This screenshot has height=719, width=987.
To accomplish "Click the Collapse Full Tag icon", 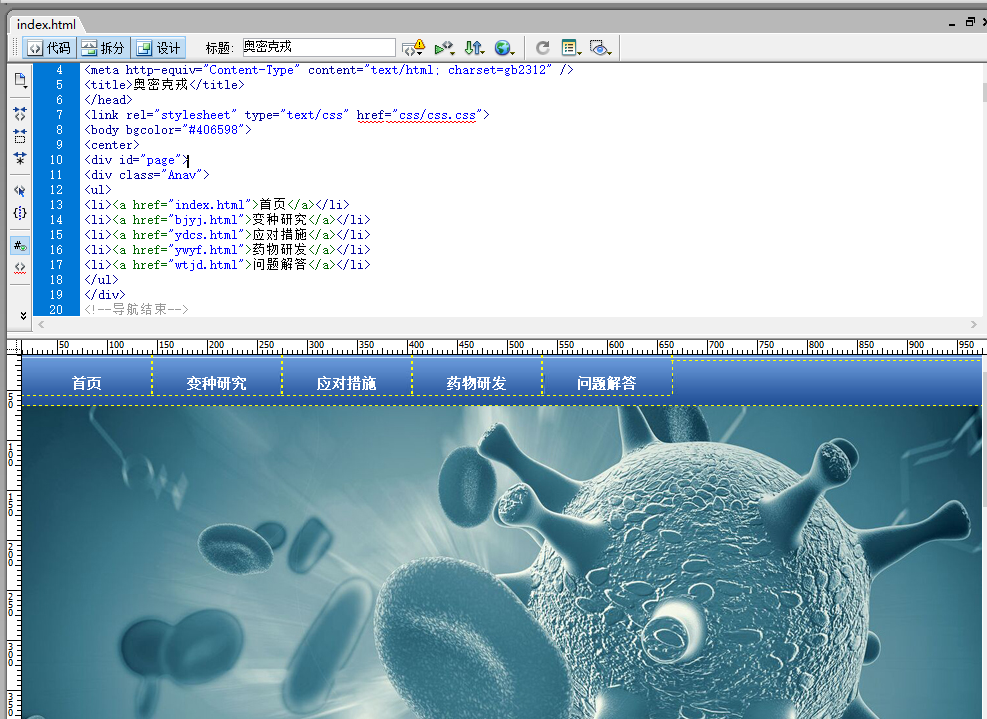I will coord(20,114).
